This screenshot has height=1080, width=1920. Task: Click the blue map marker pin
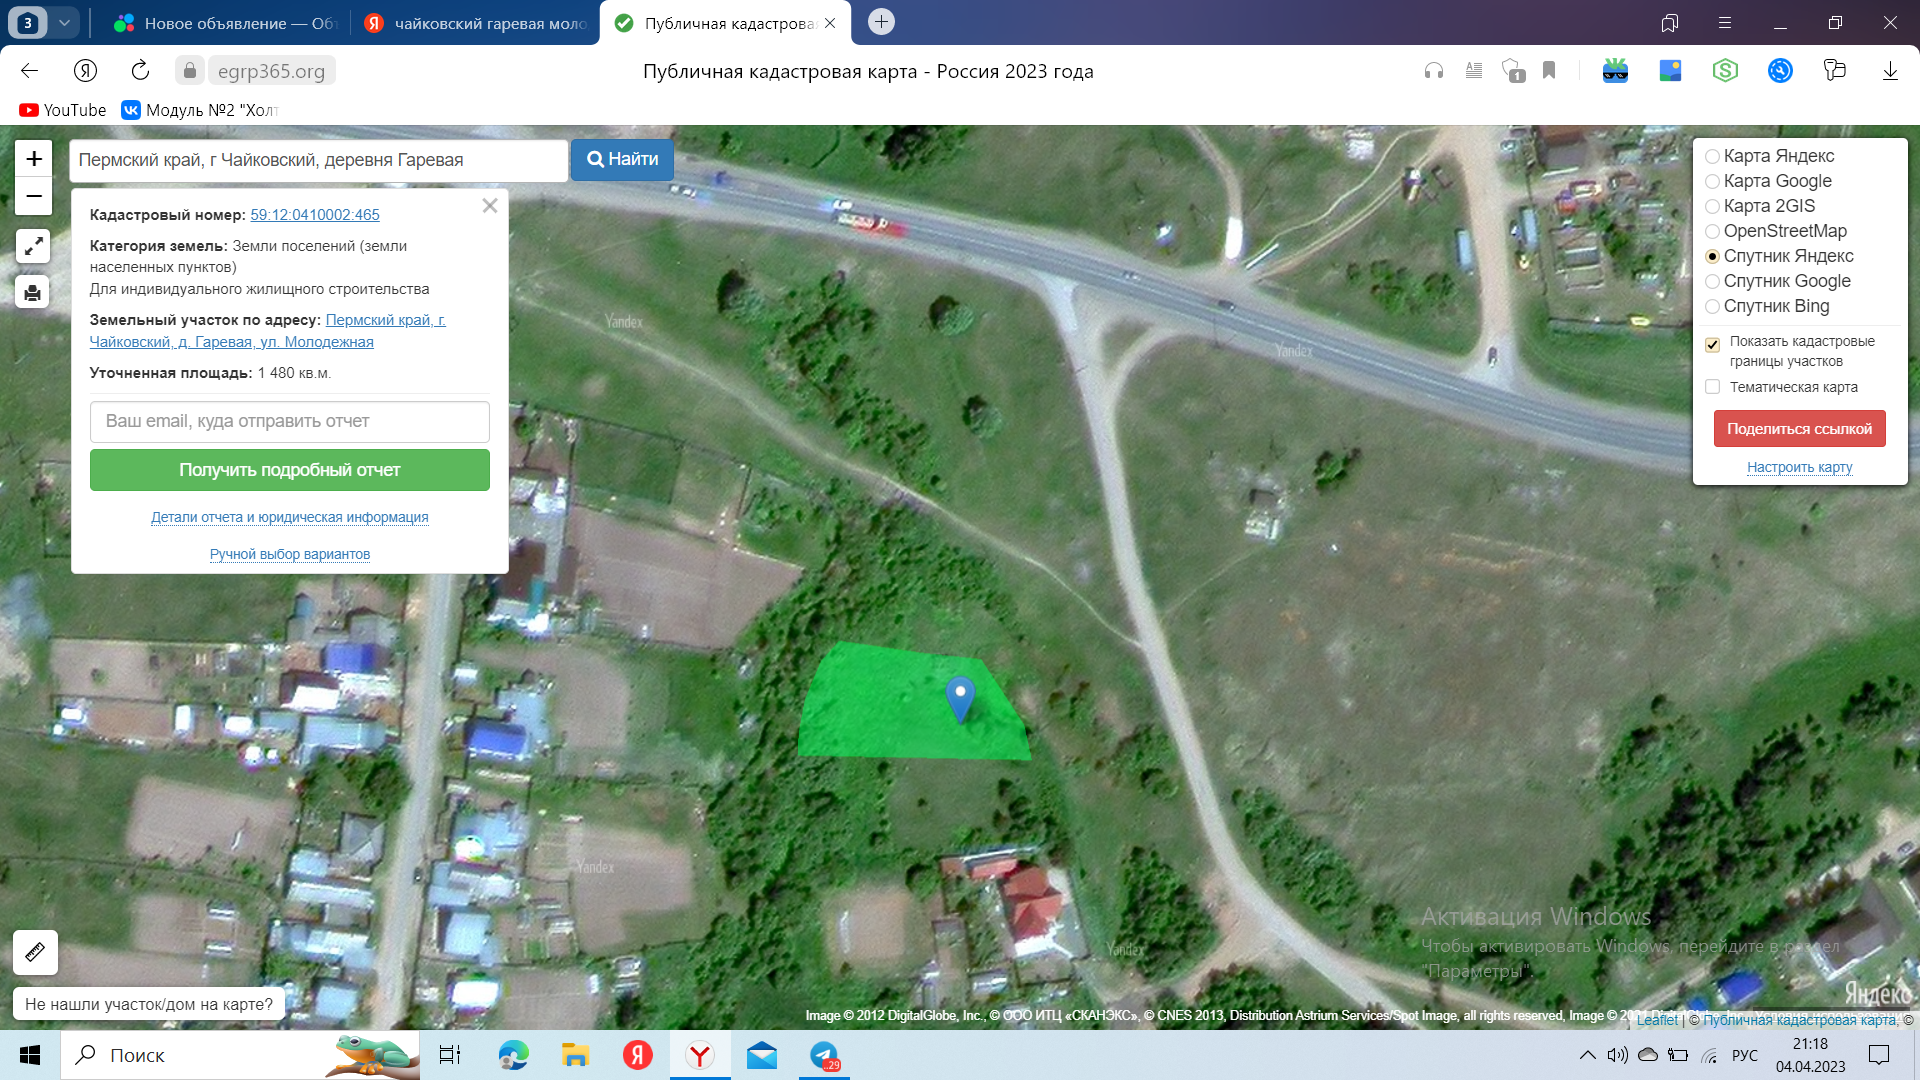[x=960, y=697]
